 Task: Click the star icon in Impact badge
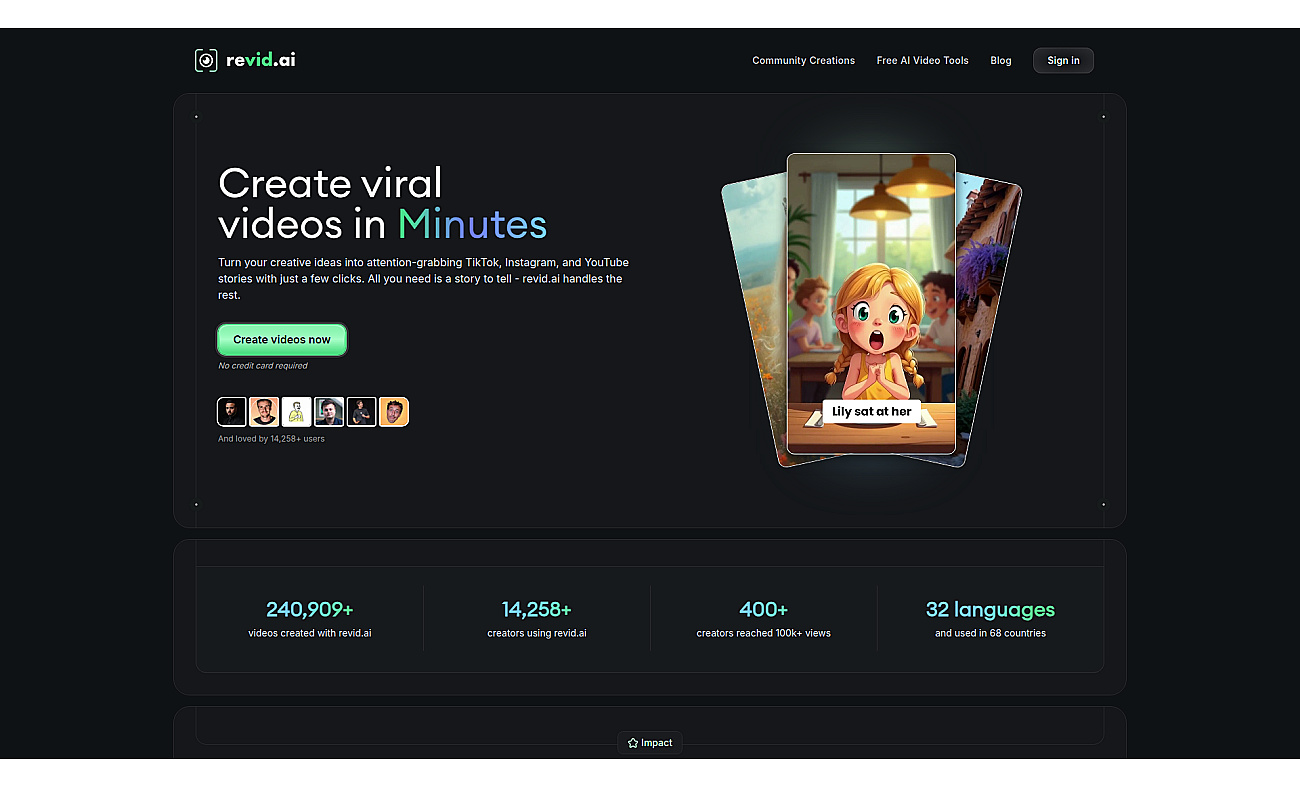pos(633,743)
